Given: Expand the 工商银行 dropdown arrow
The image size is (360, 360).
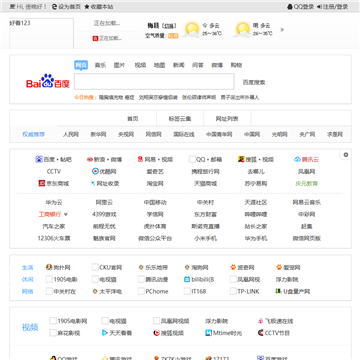Looking at the screenshot, I should (66, 214).
